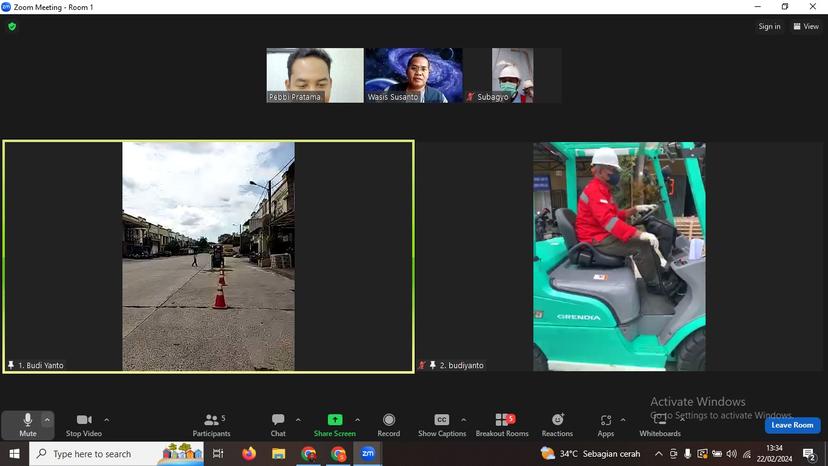Screen dimensions: 828x466
Task: Select Wasis Susanto video thumbnail
Action: pyautogui.click(x=413, y=75)
